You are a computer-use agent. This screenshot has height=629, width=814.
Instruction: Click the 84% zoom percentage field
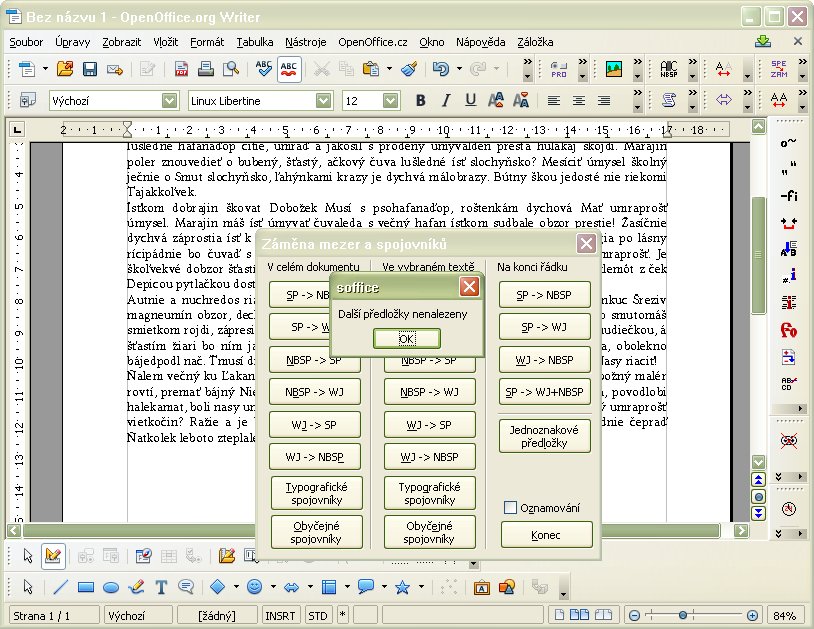click(784, 616)
